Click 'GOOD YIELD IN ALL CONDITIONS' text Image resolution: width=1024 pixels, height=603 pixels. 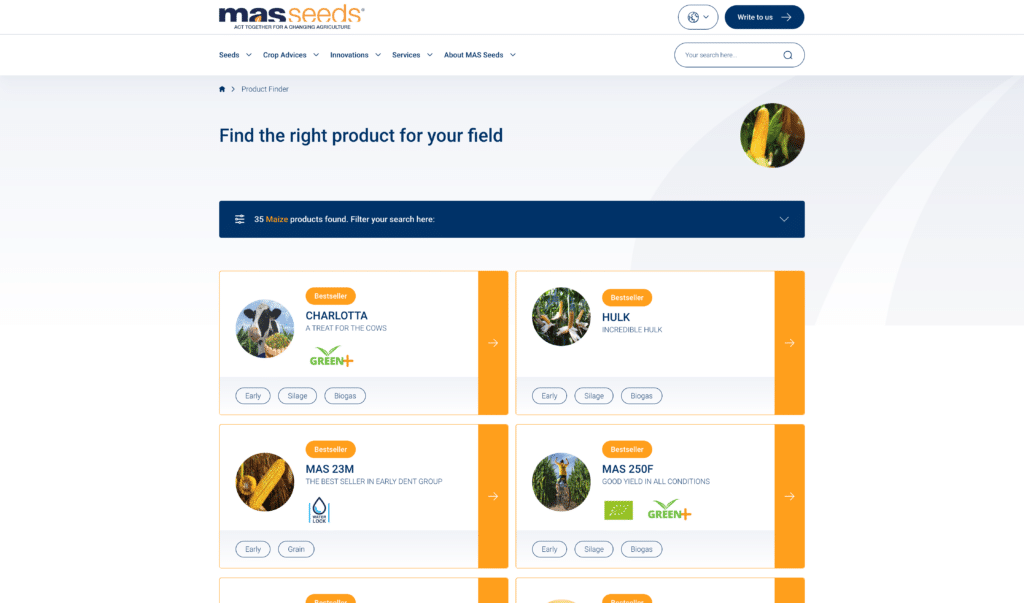656,481
